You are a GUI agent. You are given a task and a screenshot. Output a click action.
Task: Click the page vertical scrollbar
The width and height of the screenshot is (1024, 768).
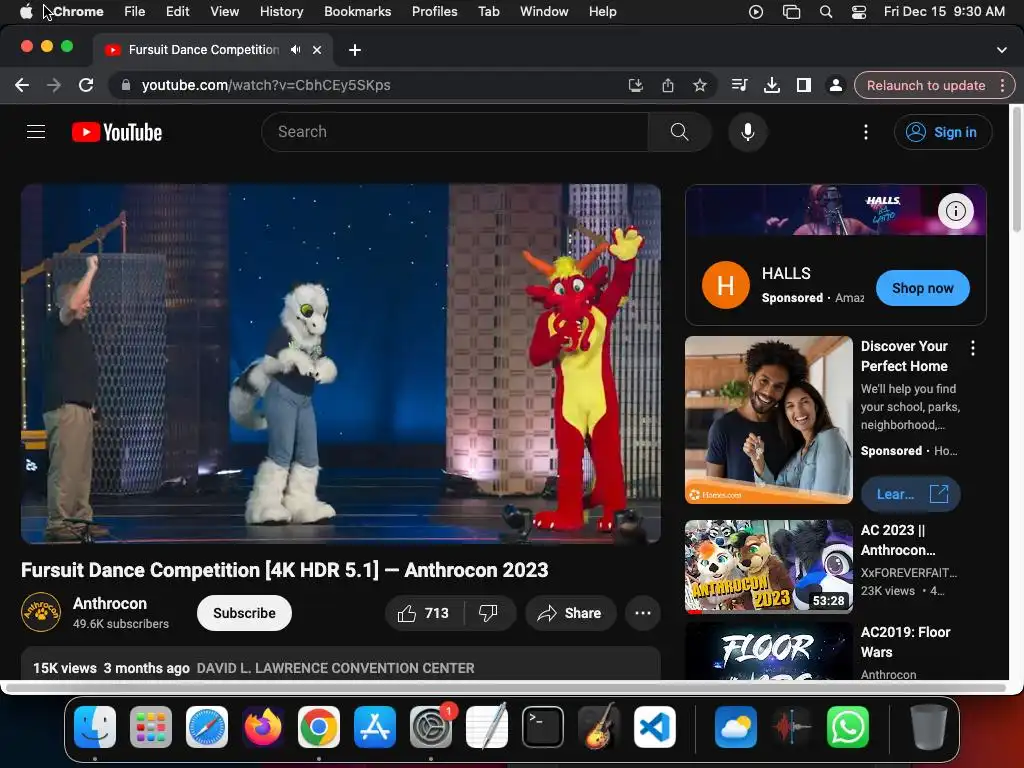pyautogui.click(x=1016, y=168)
